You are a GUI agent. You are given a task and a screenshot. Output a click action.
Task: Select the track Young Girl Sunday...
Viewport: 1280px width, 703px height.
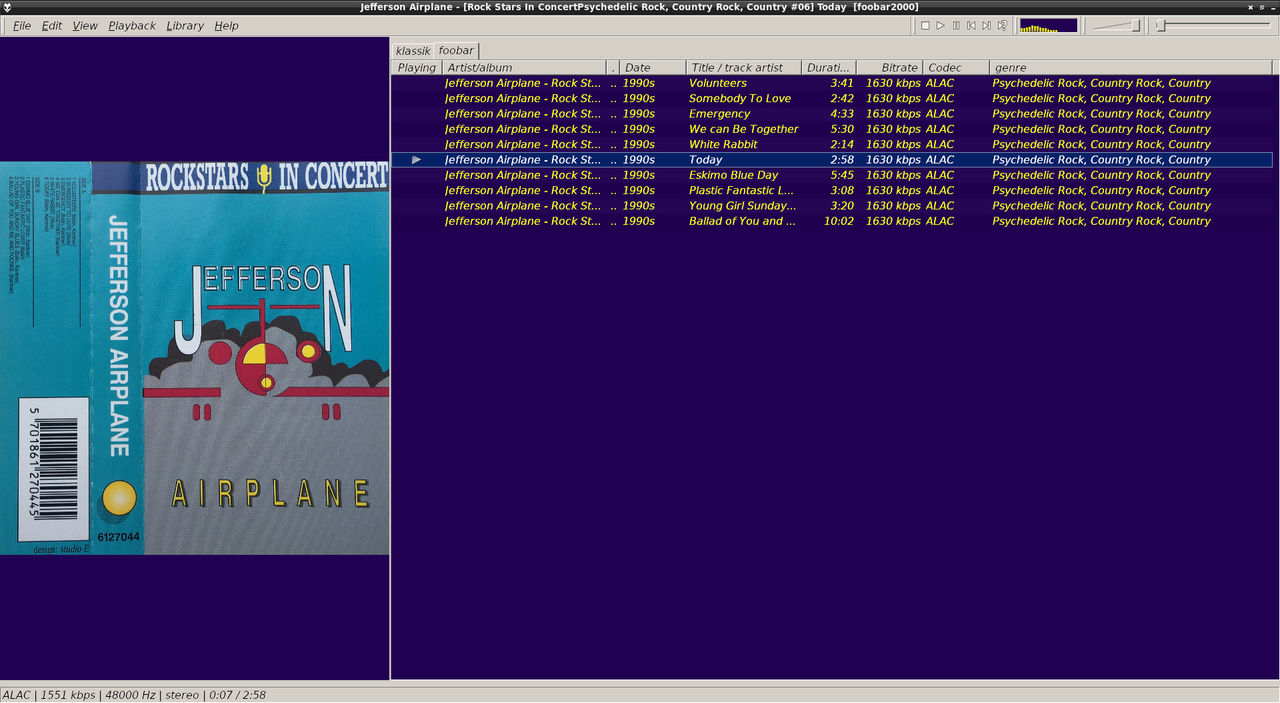pyautogui.click(x=831, y=206)
